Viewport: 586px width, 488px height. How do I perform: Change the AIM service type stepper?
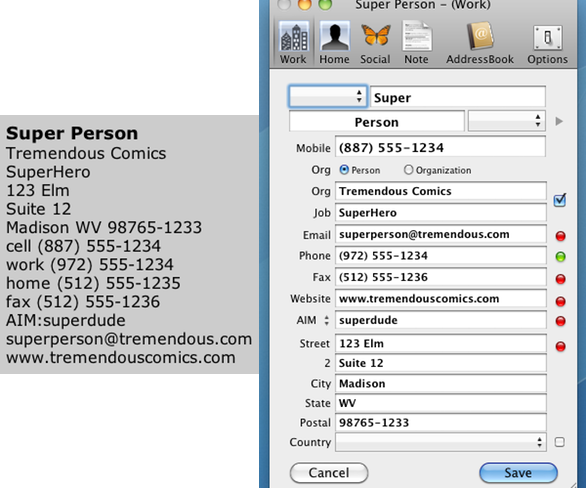point(327,320)
